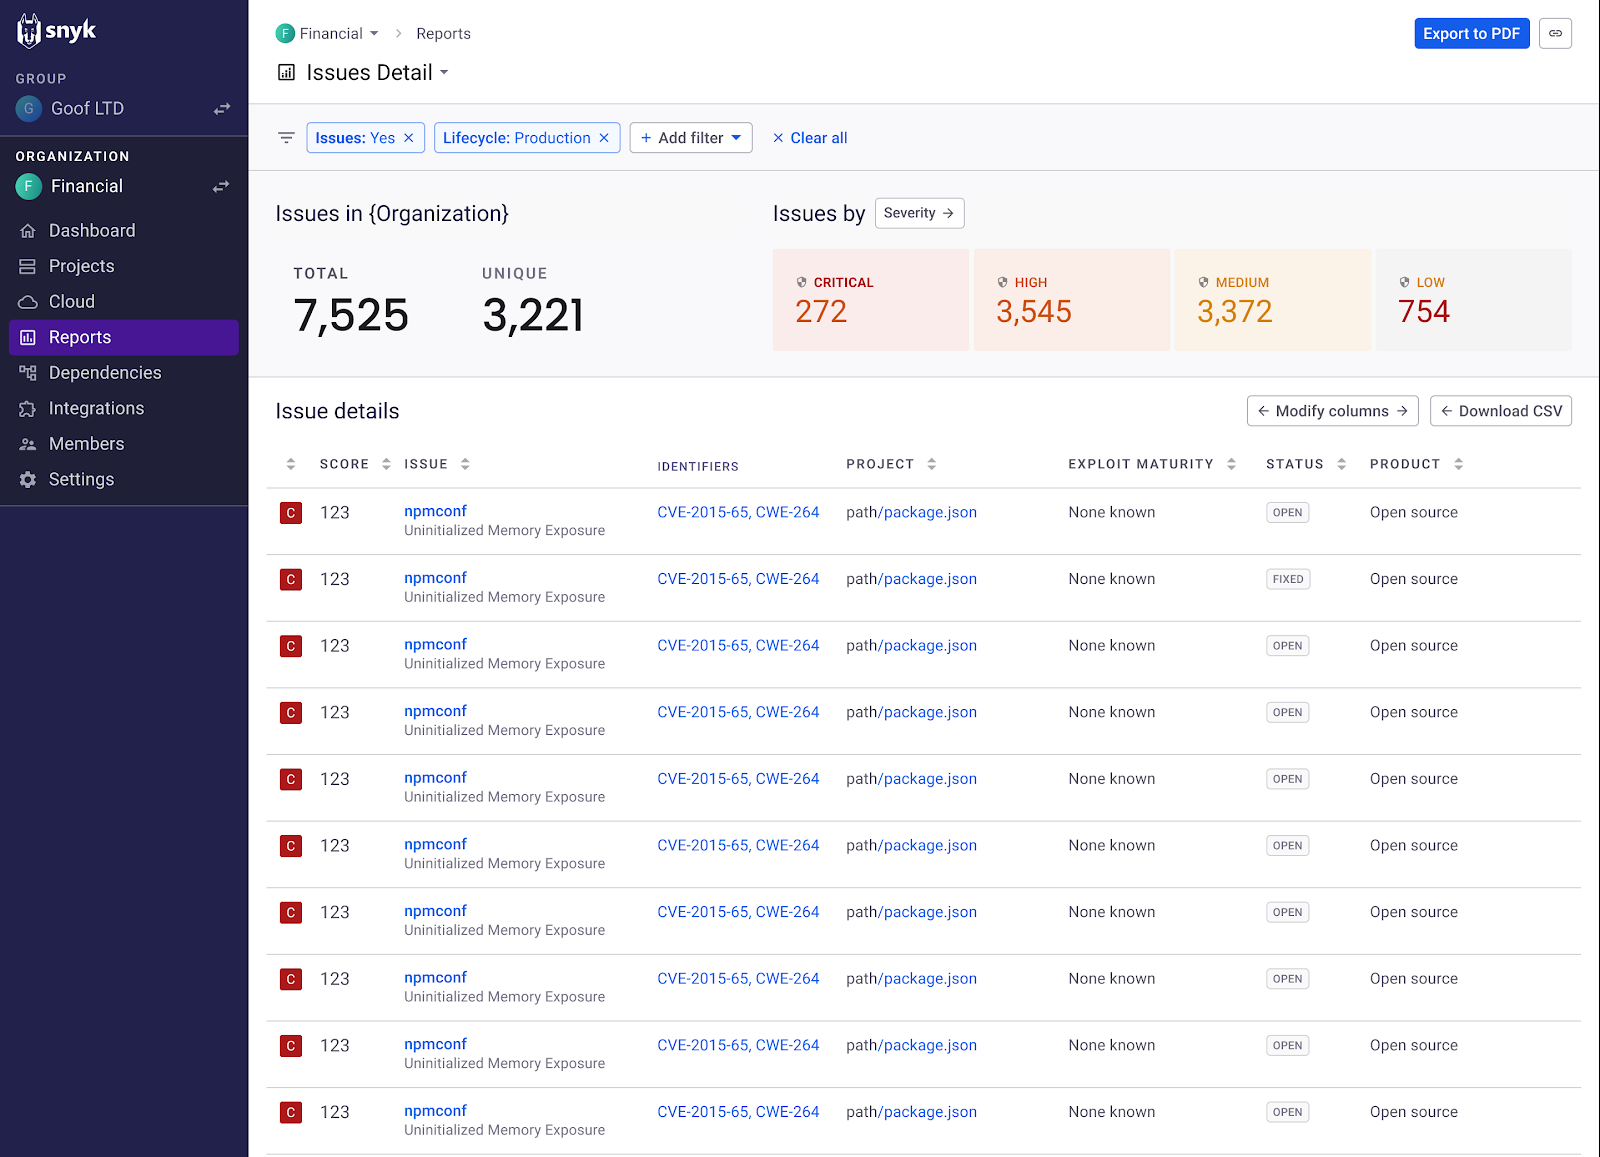Open the Issues by Severity selector
This screenshot has height=1157, width=1600.
[919, 213]
